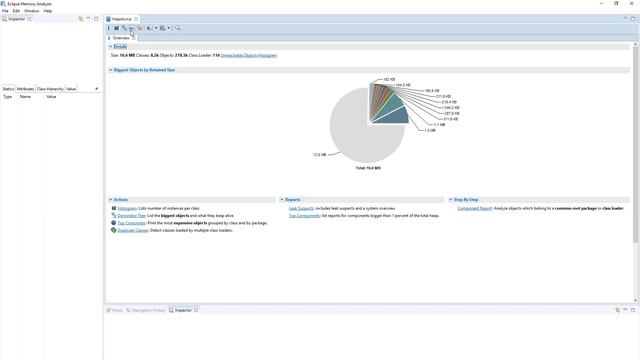Open the Top Consumers link
Screen dimensions: 640x360
click(131, 223)
